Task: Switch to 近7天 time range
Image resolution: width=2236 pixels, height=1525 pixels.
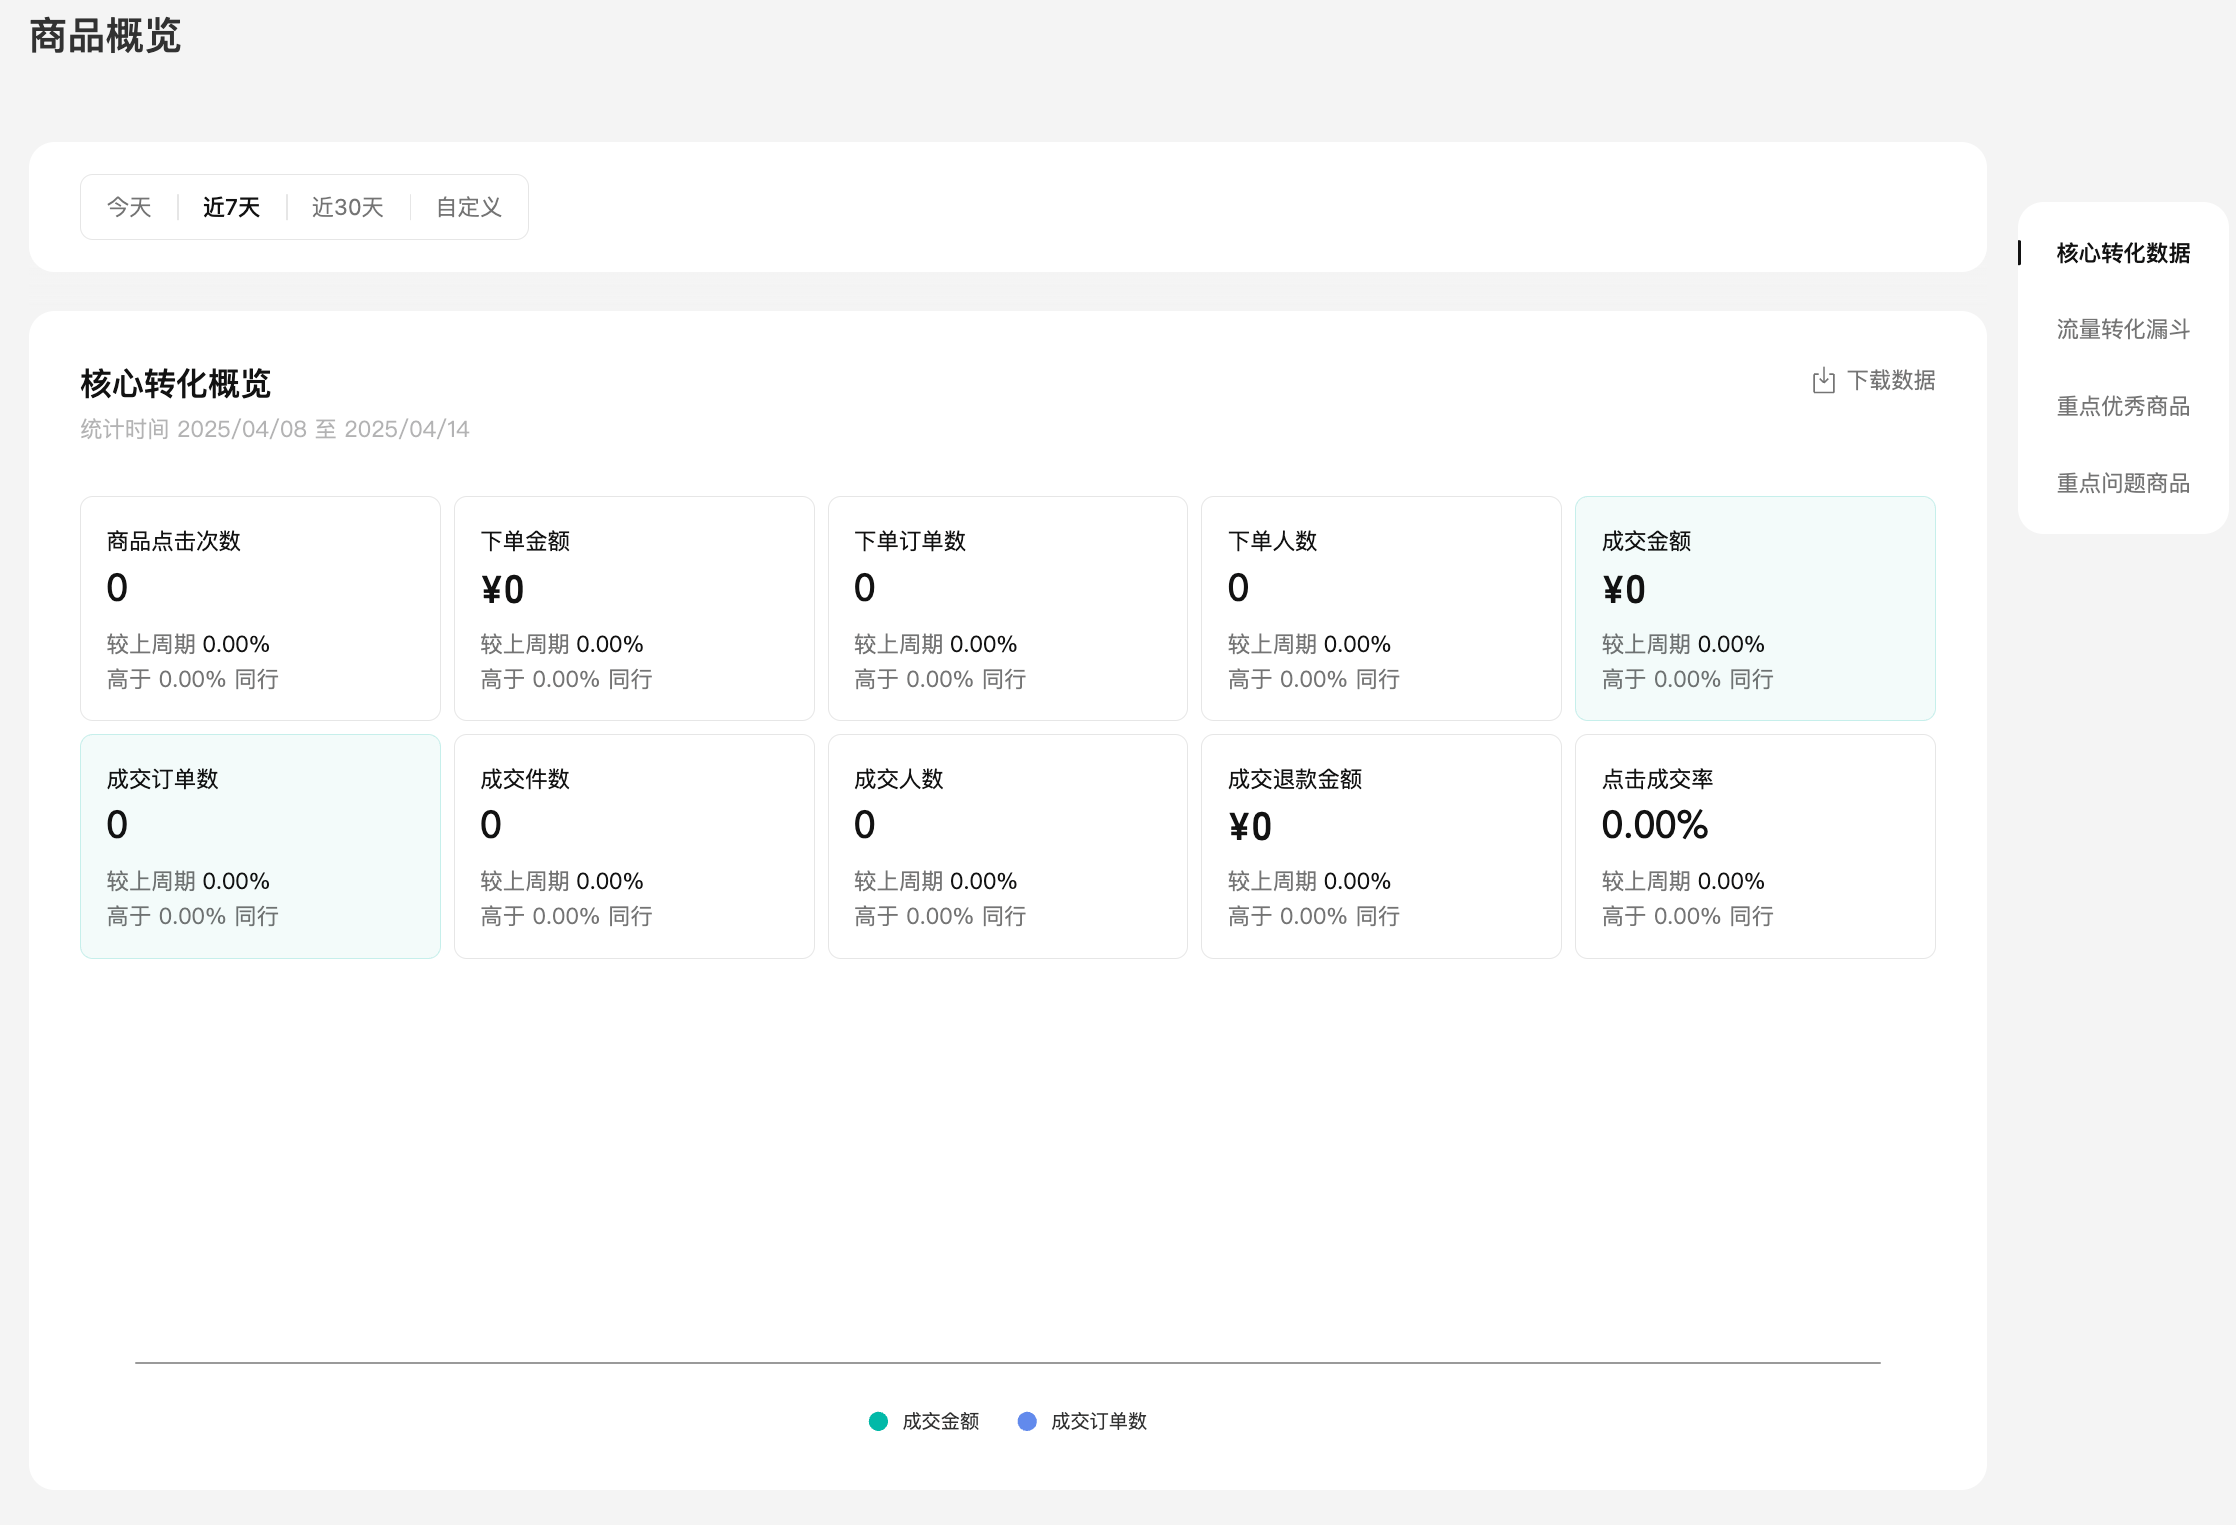Action: coord(231,207)
